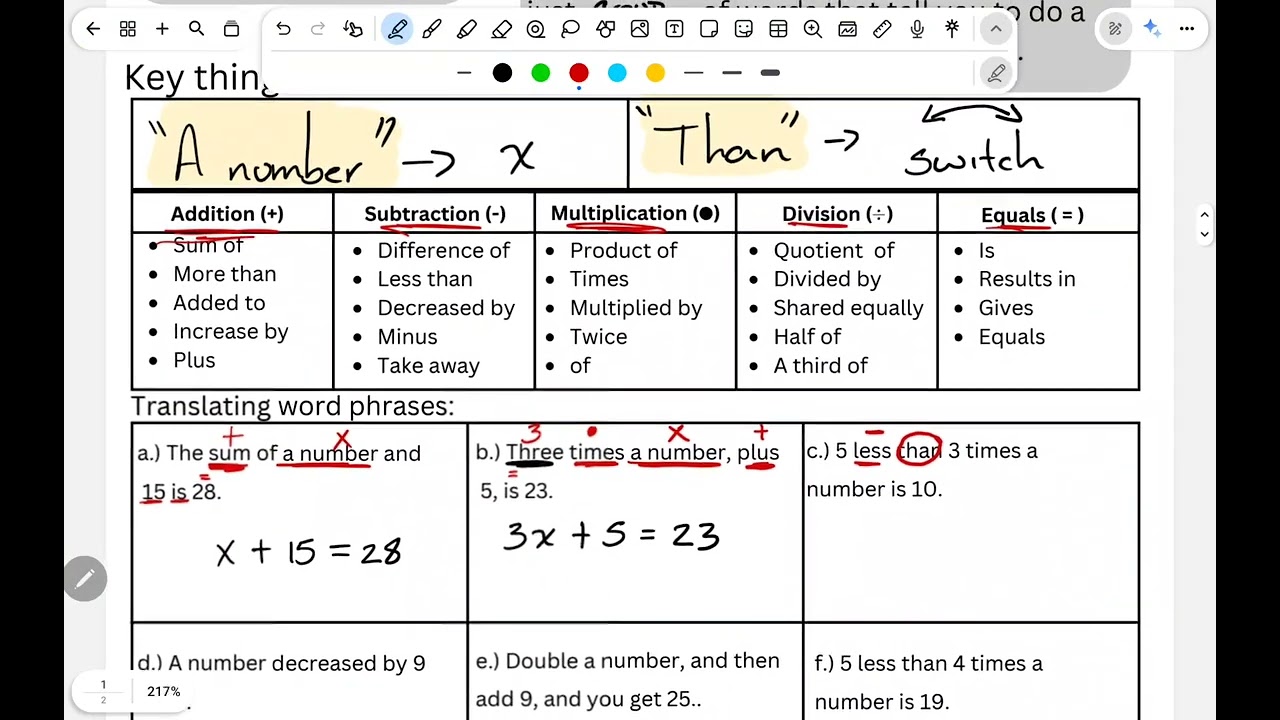The height and width of the screenshot is (720, 1280).
Task: Open the page thumbnails grid view
Action: (x=128, y=30)
